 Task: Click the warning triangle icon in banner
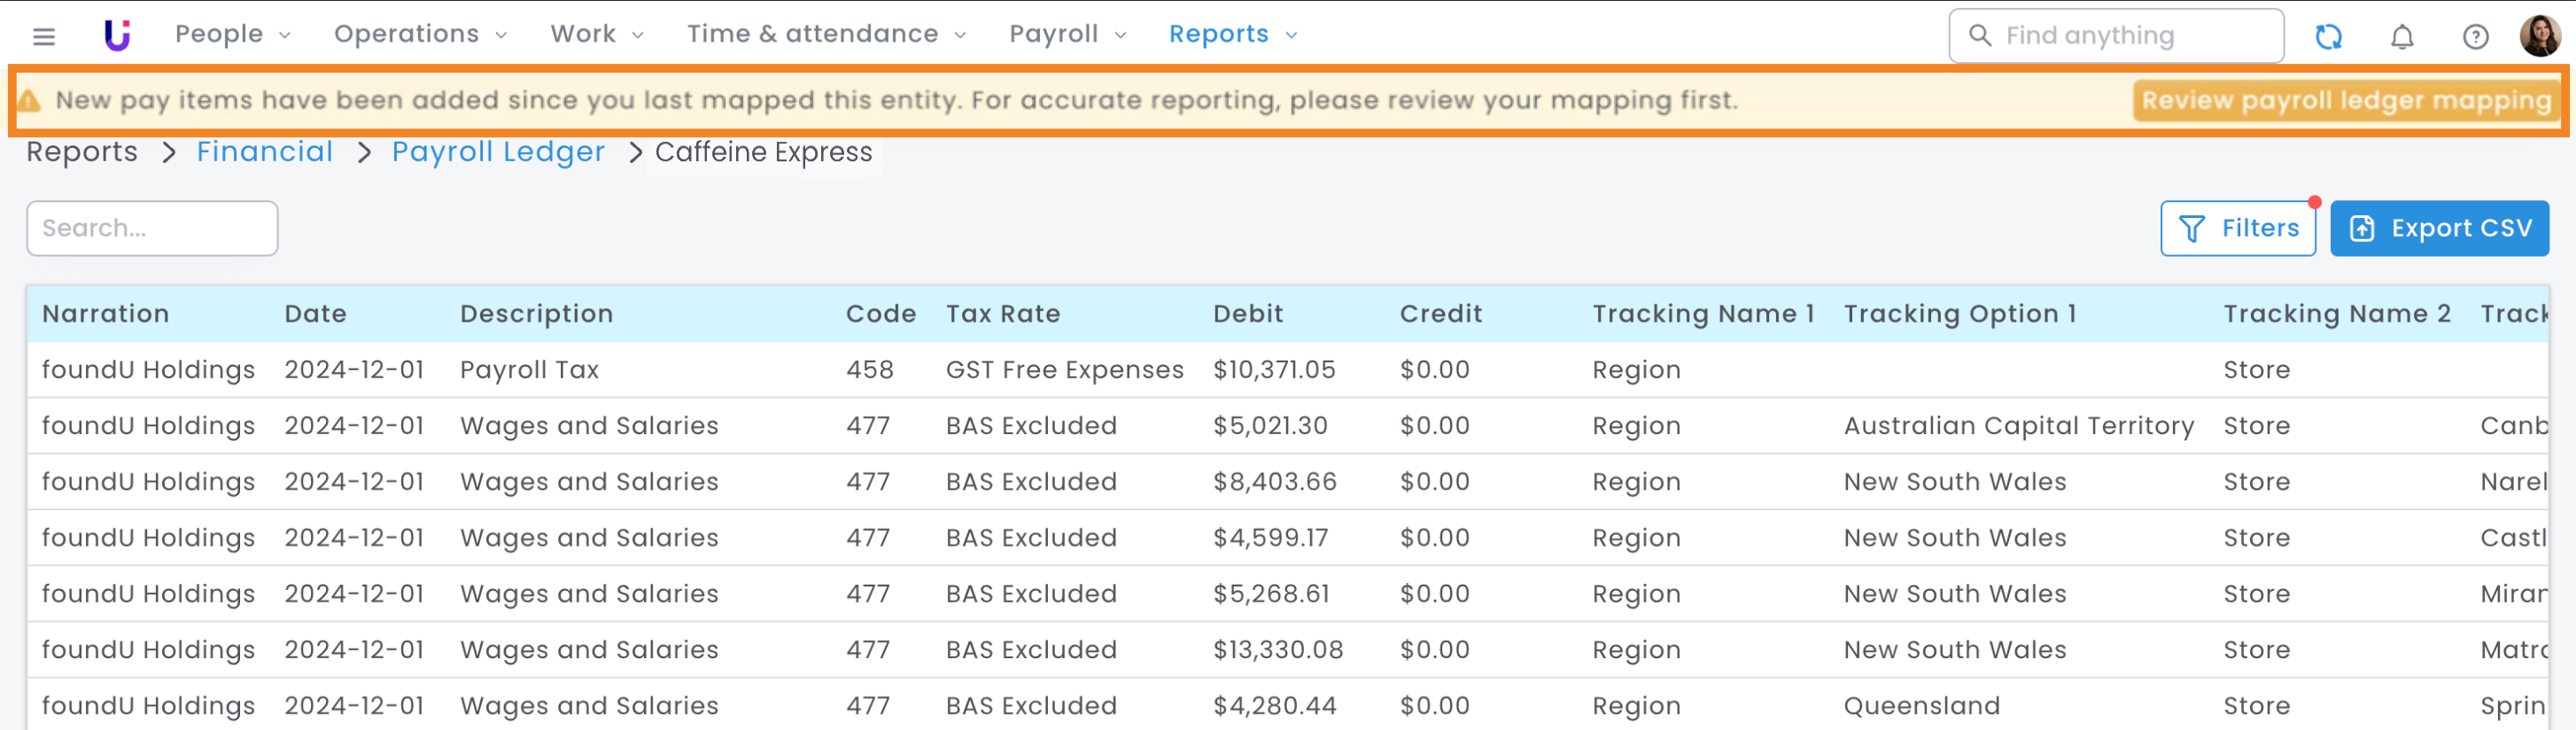29,101
